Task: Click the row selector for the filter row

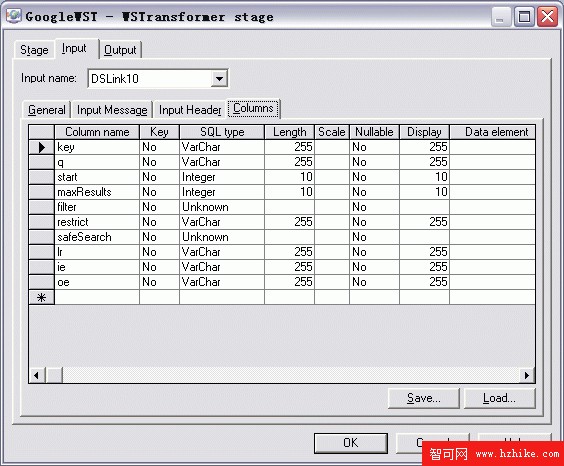Action: [x=41, y=207]
